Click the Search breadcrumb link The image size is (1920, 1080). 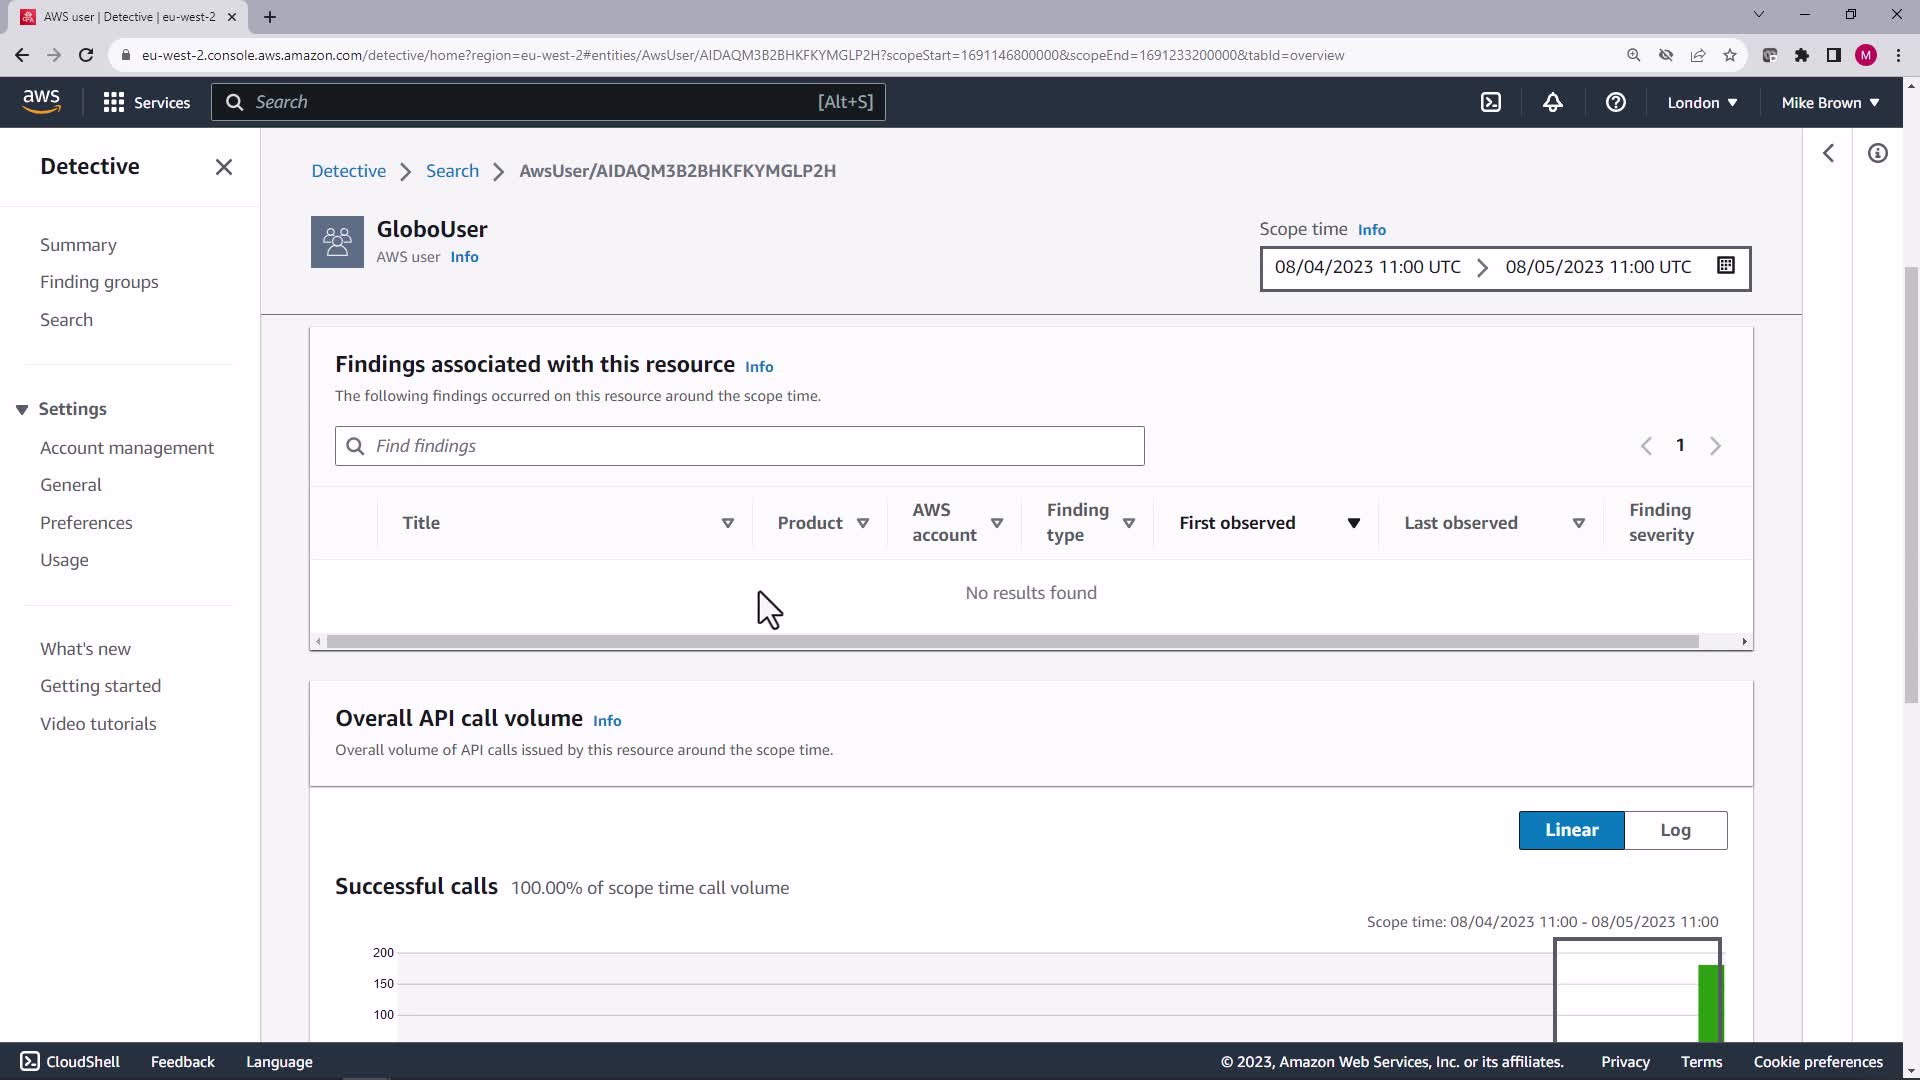click(x=452, y=171)
